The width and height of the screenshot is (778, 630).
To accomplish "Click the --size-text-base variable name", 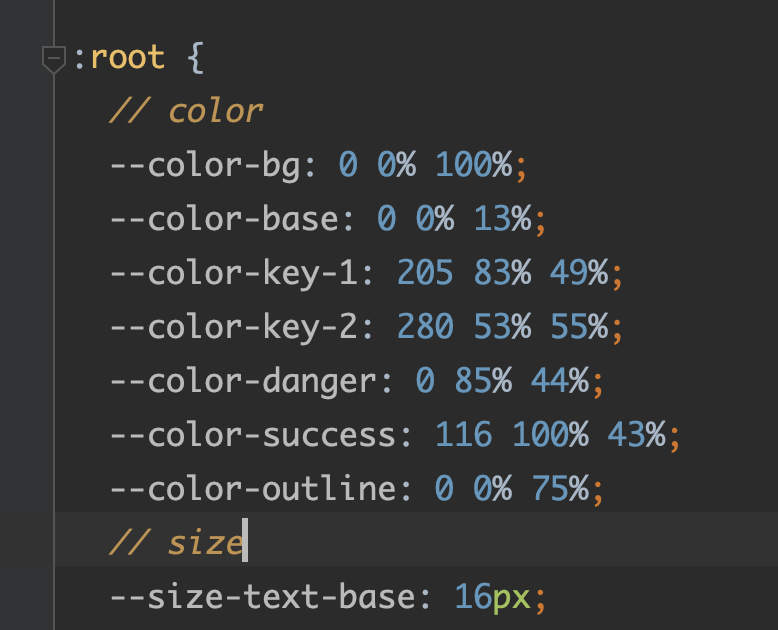I will [x=262, y=597].
